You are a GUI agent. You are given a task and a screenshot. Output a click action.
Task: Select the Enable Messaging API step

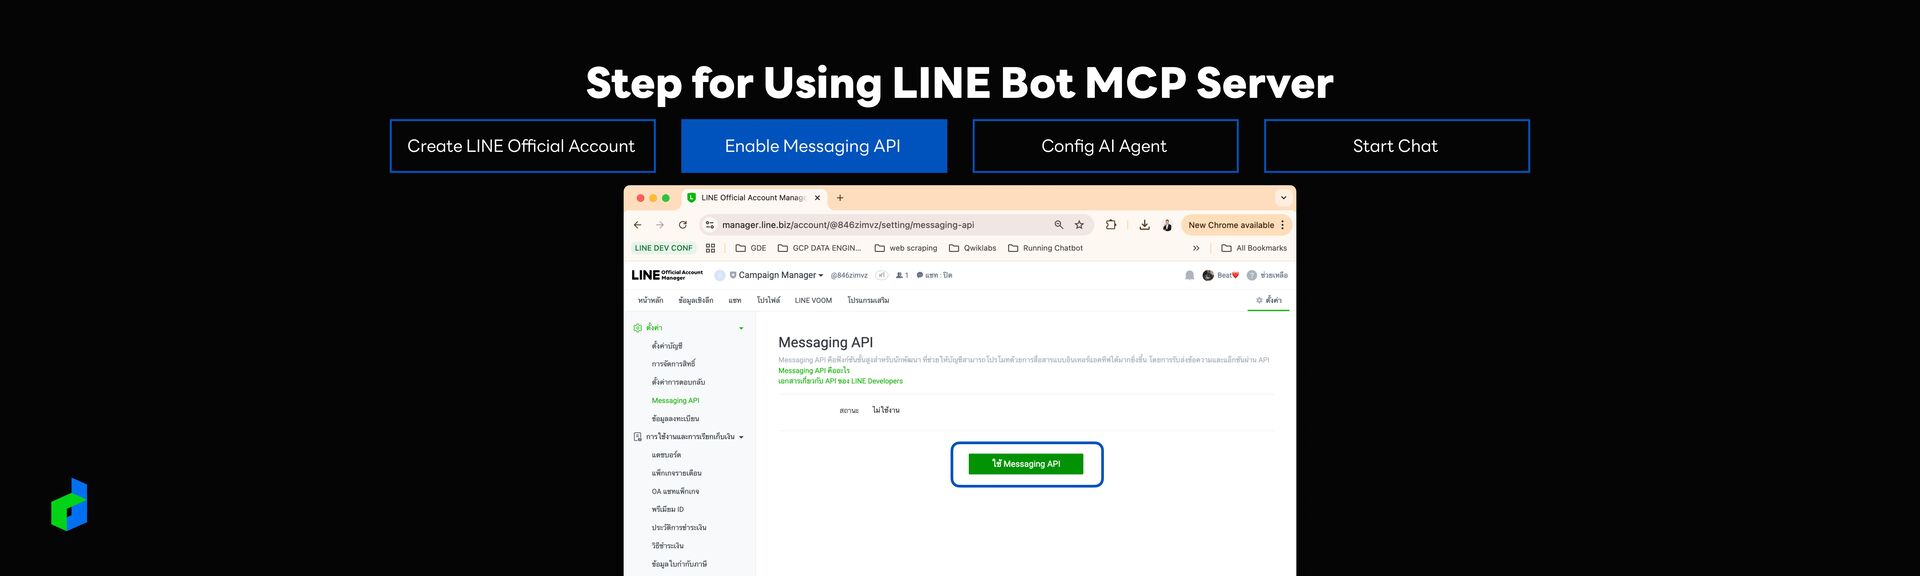814,146
